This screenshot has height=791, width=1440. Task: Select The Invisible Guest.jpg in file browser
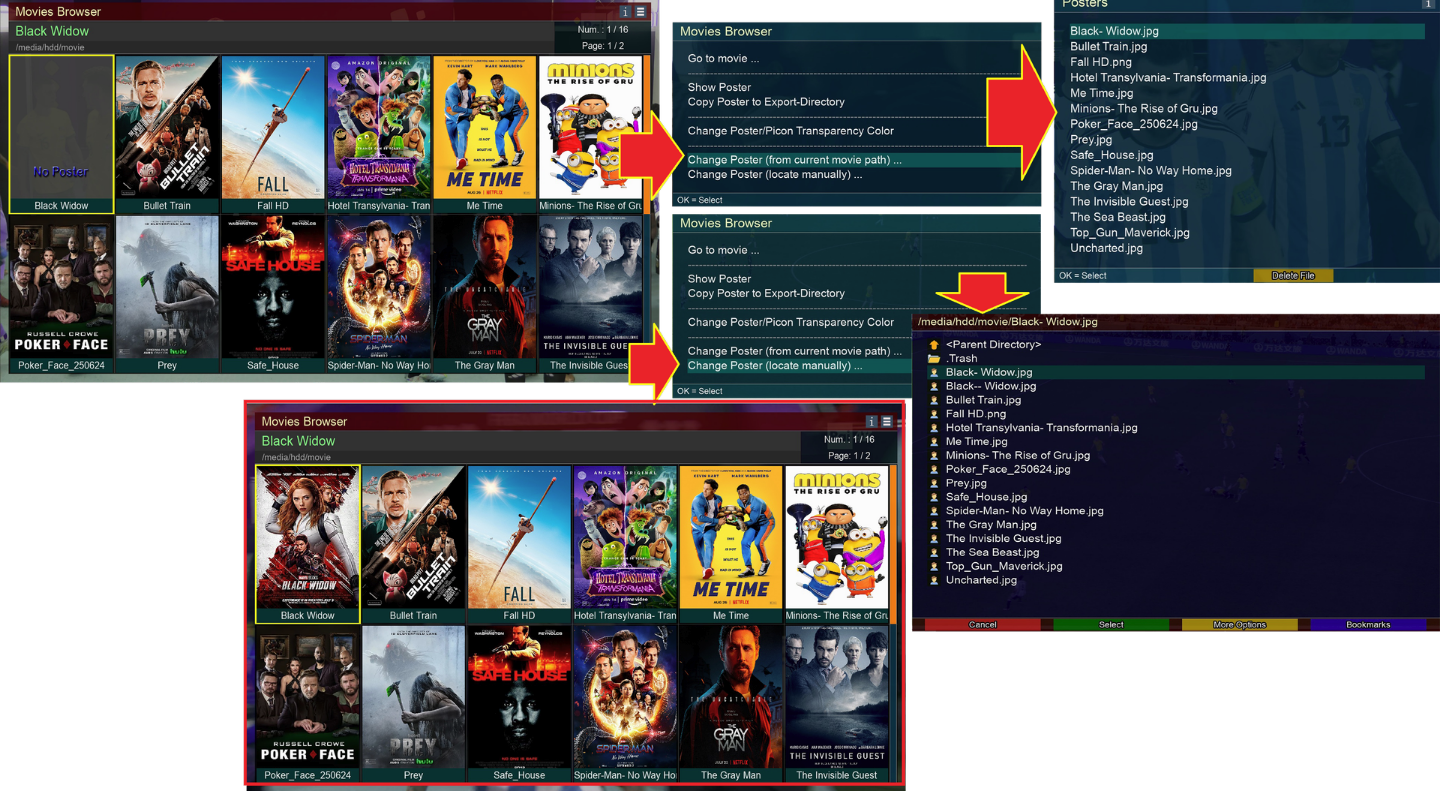(1003, 538)
